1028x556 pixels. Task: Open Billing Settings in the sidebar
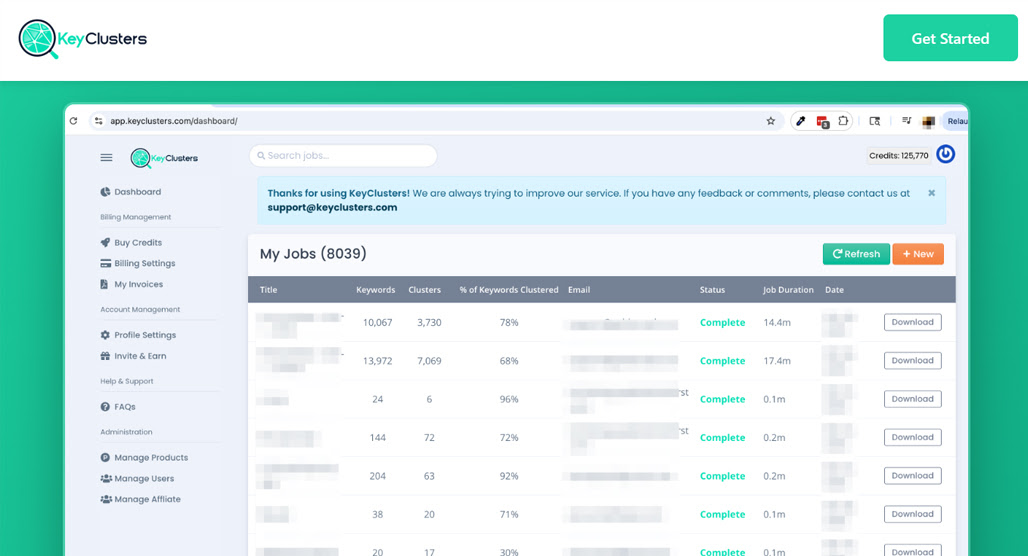pyautogui.click(x=138, y=263)
